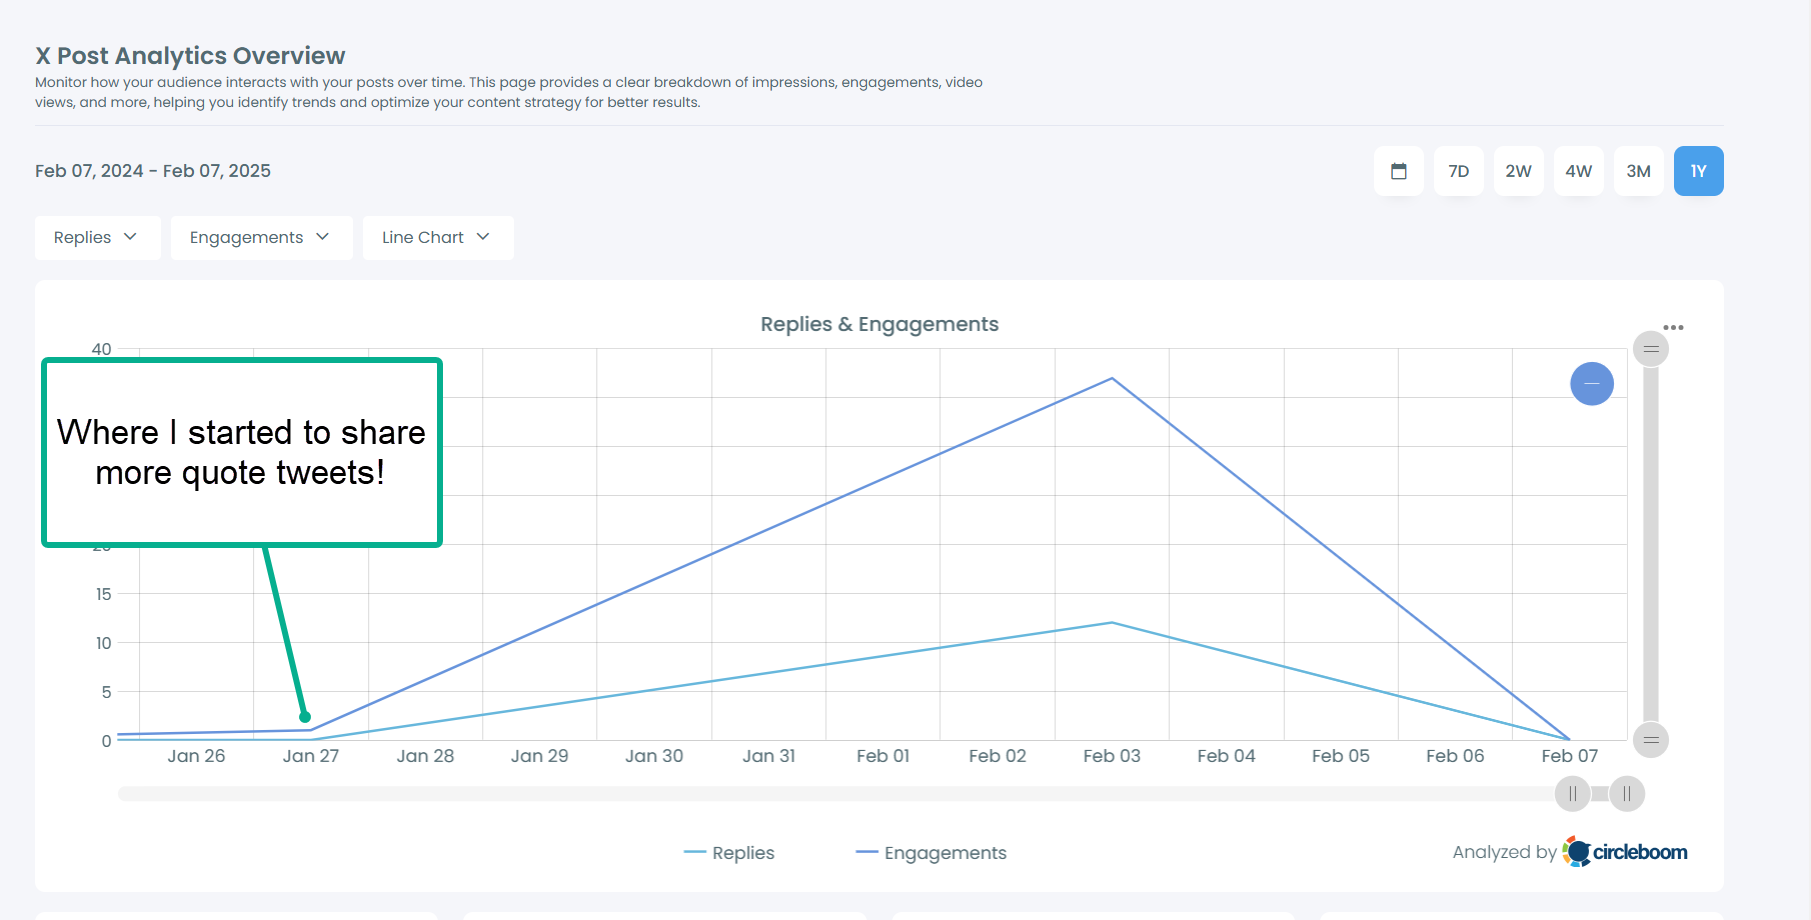Choose the 2W range button
The image size is (1811, 920).
click(x=1518, y=171)
